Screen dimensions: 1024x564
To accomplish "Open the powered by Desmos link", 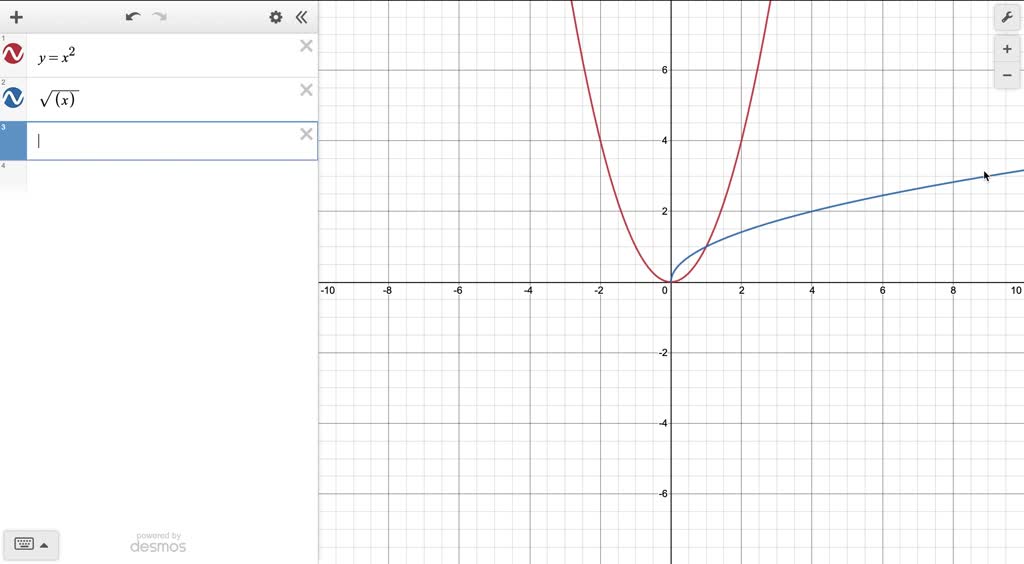I will pyautogui.click(x=158, y=543).
